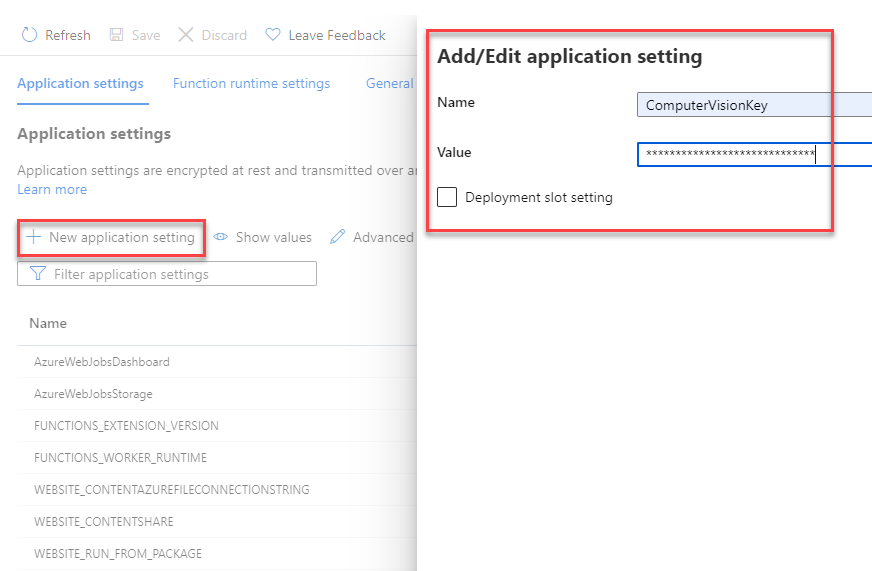Click the Leave Feedback heart icon

pyautogui.click(x=272, y=34)
